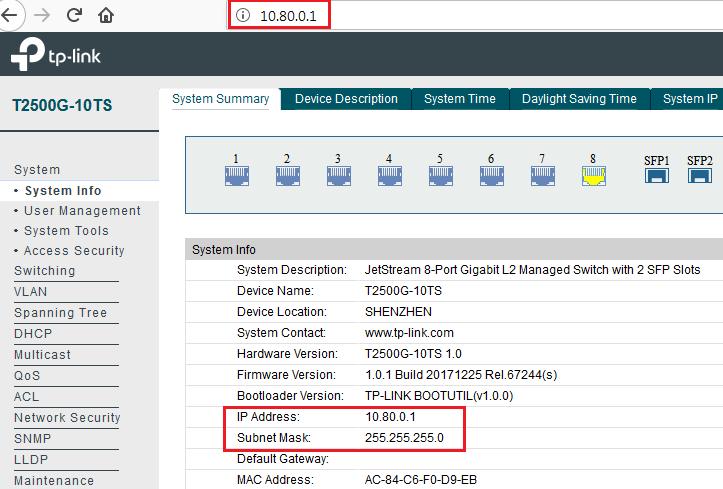Select port 2 icon
This screenshot has height=489, width=723.
pyautogui.click(x=288, y=176)
